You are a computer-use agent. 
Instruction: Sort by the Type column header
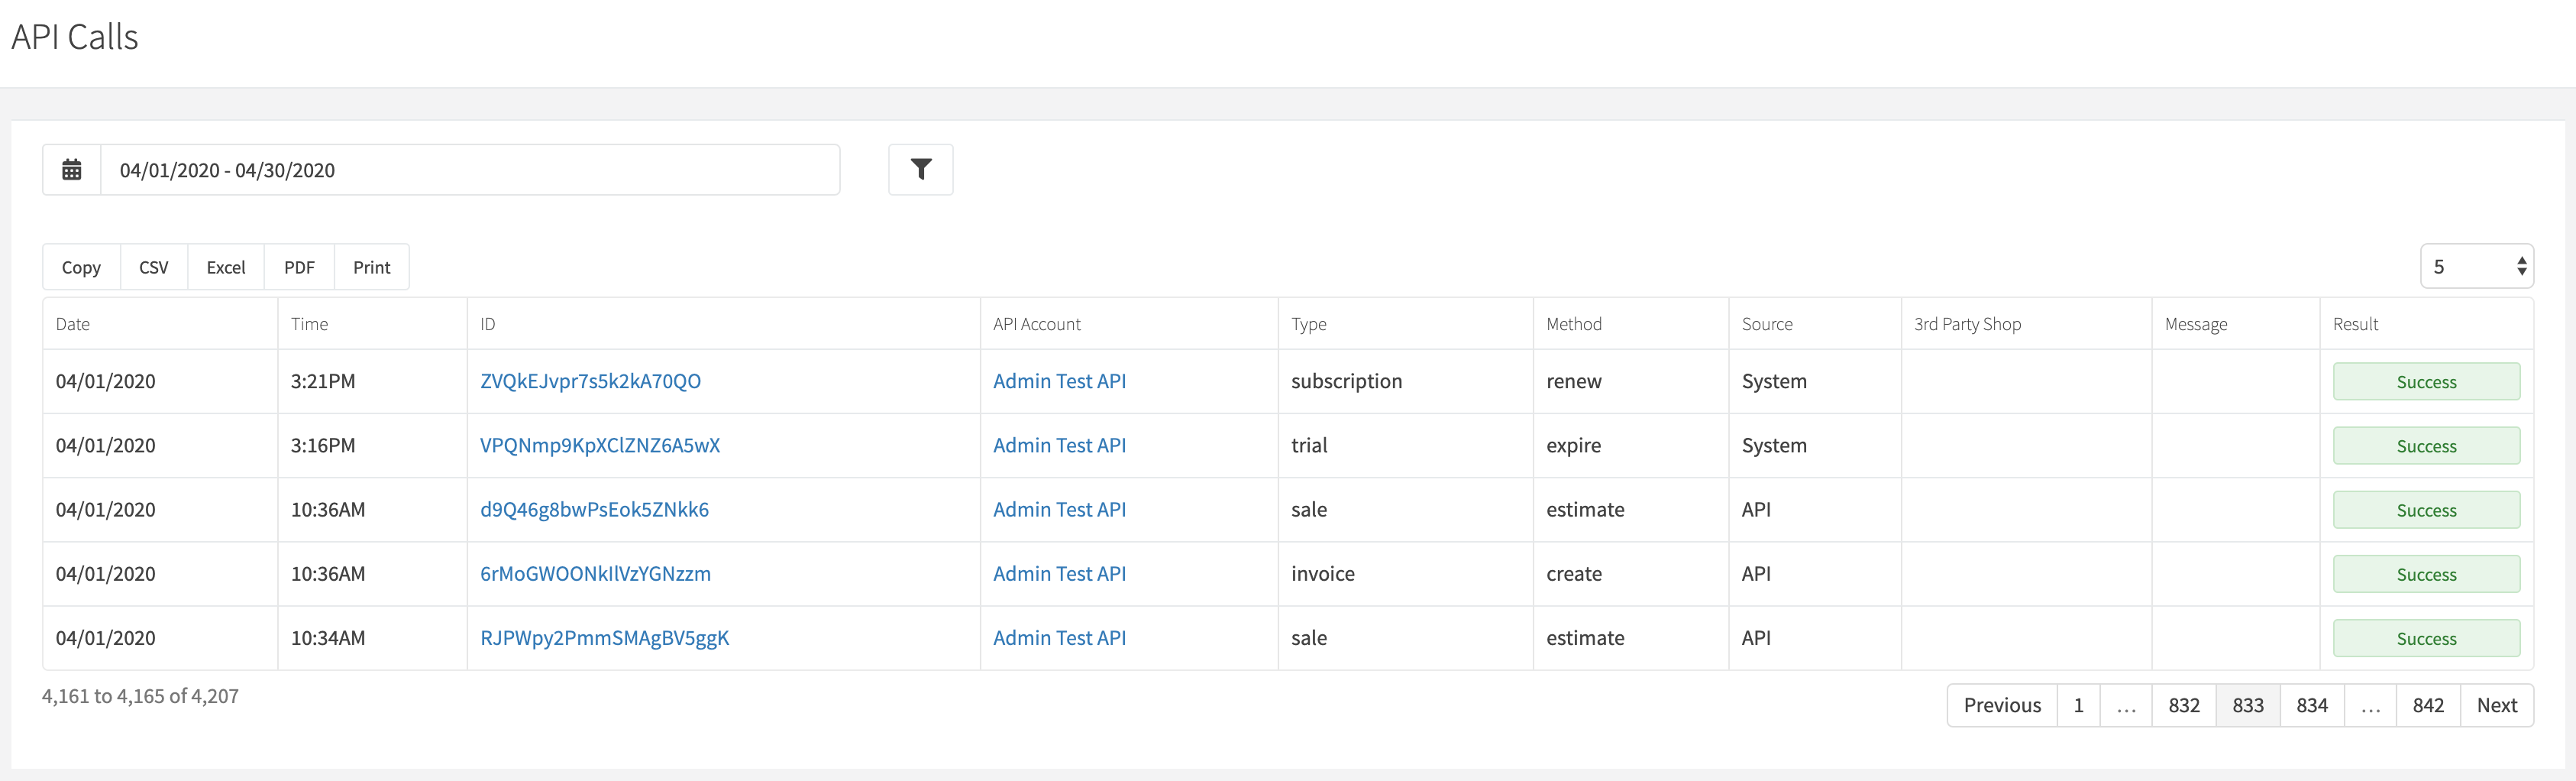pos(1405,324)
